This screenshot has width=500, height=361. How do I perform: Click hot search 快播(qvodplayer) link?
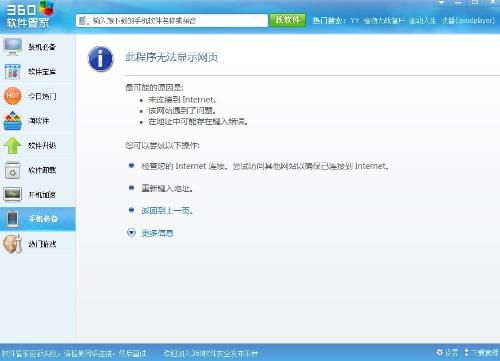[x=468, y=21]
